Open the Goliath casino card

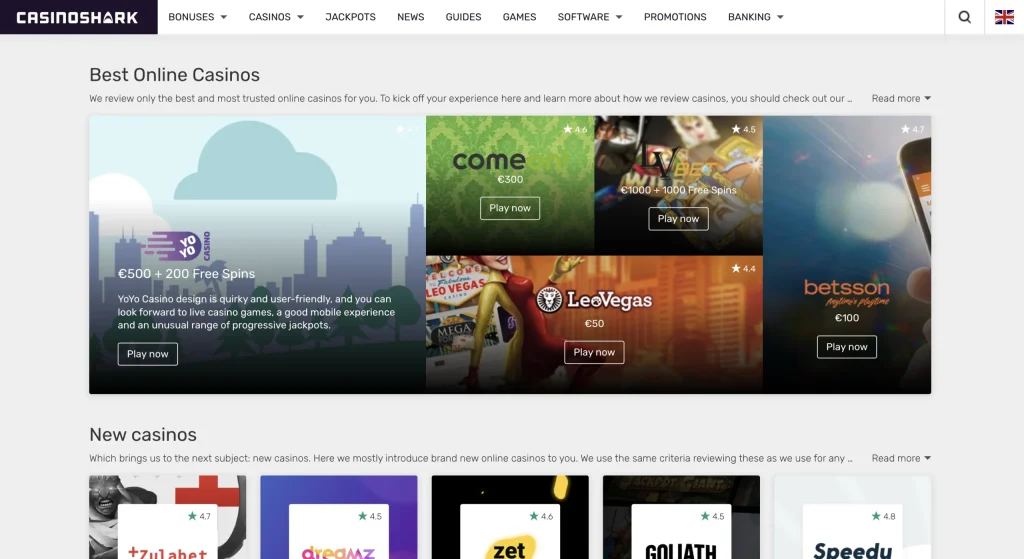click(x=681, y=517)
